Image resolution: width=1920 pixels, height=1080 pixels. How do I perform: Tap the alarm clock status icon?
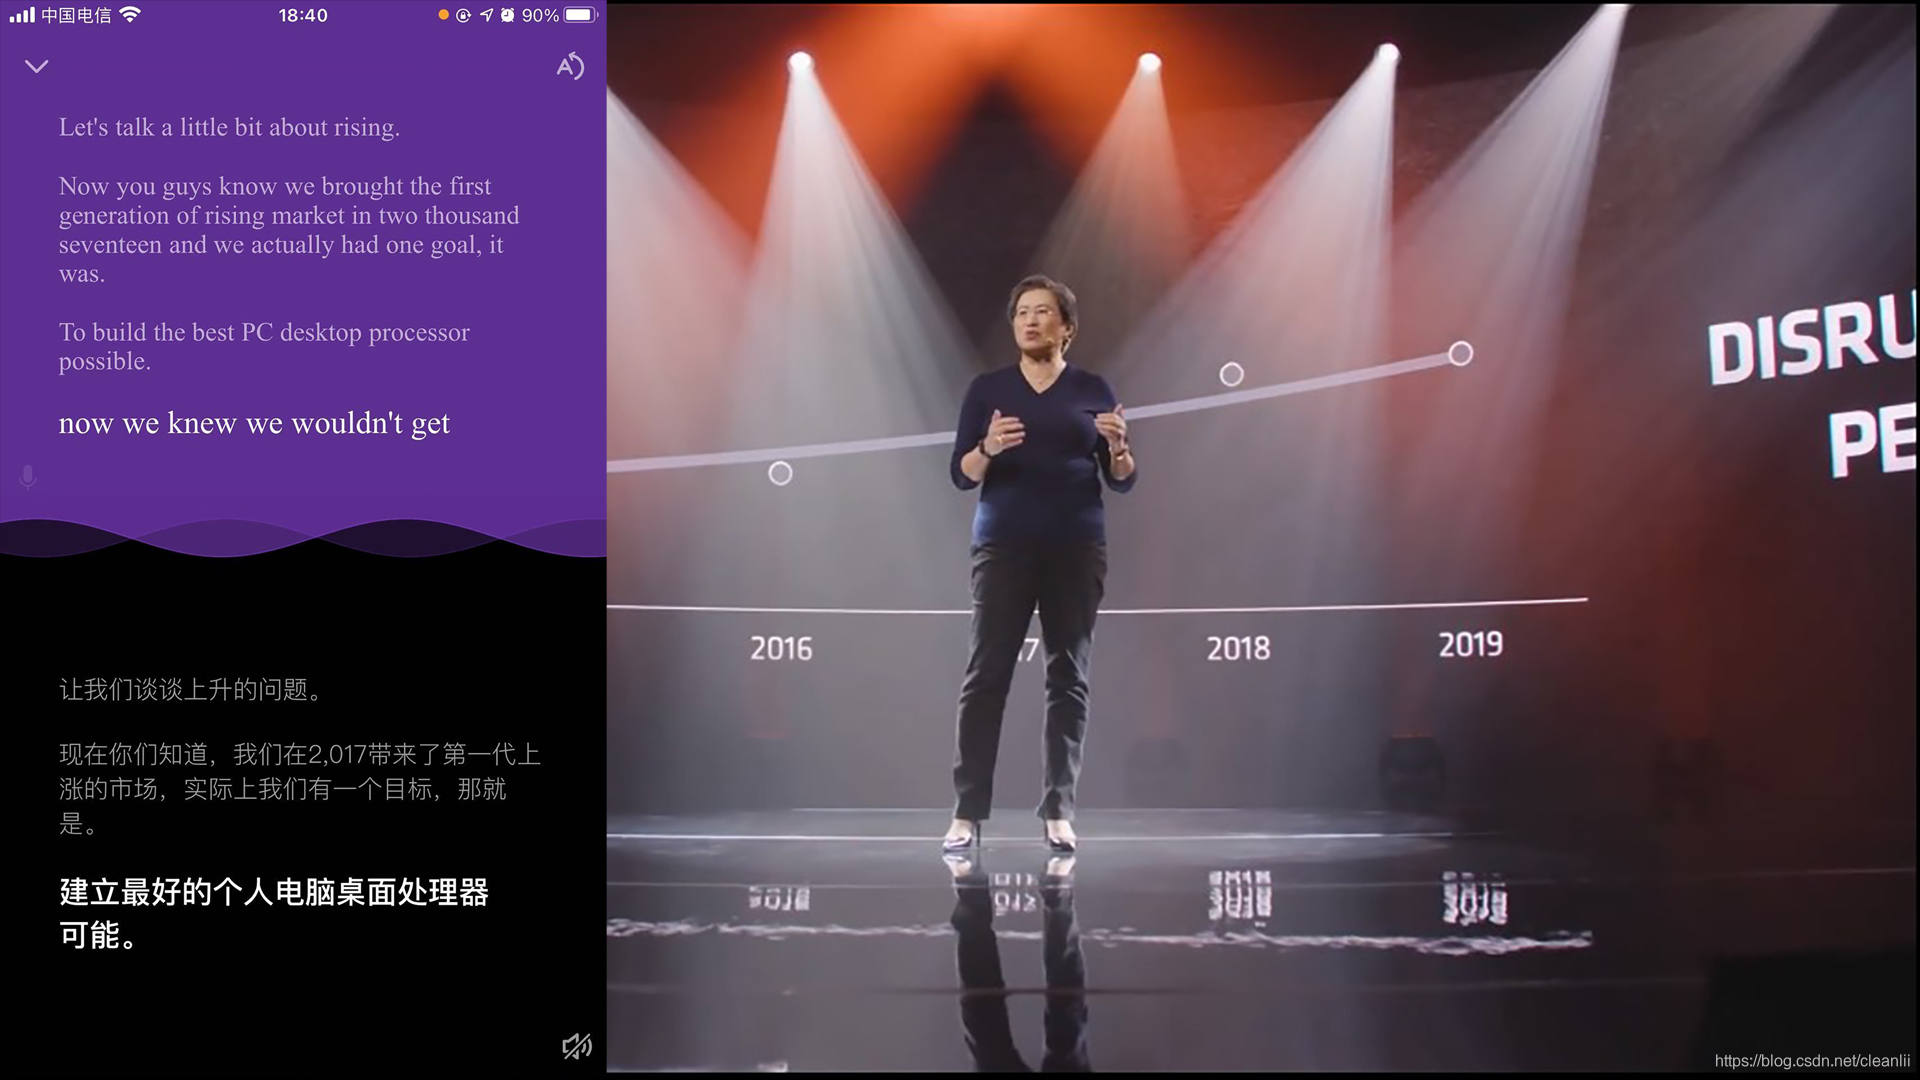(508, 15)
